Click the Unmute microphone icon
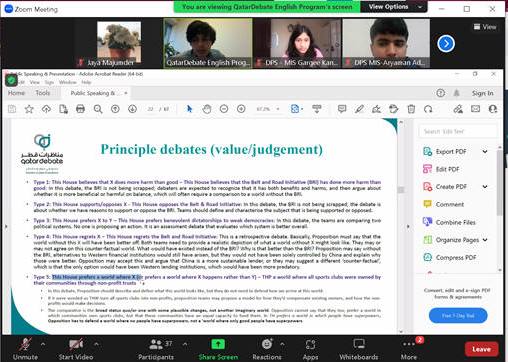 [25, 344]
